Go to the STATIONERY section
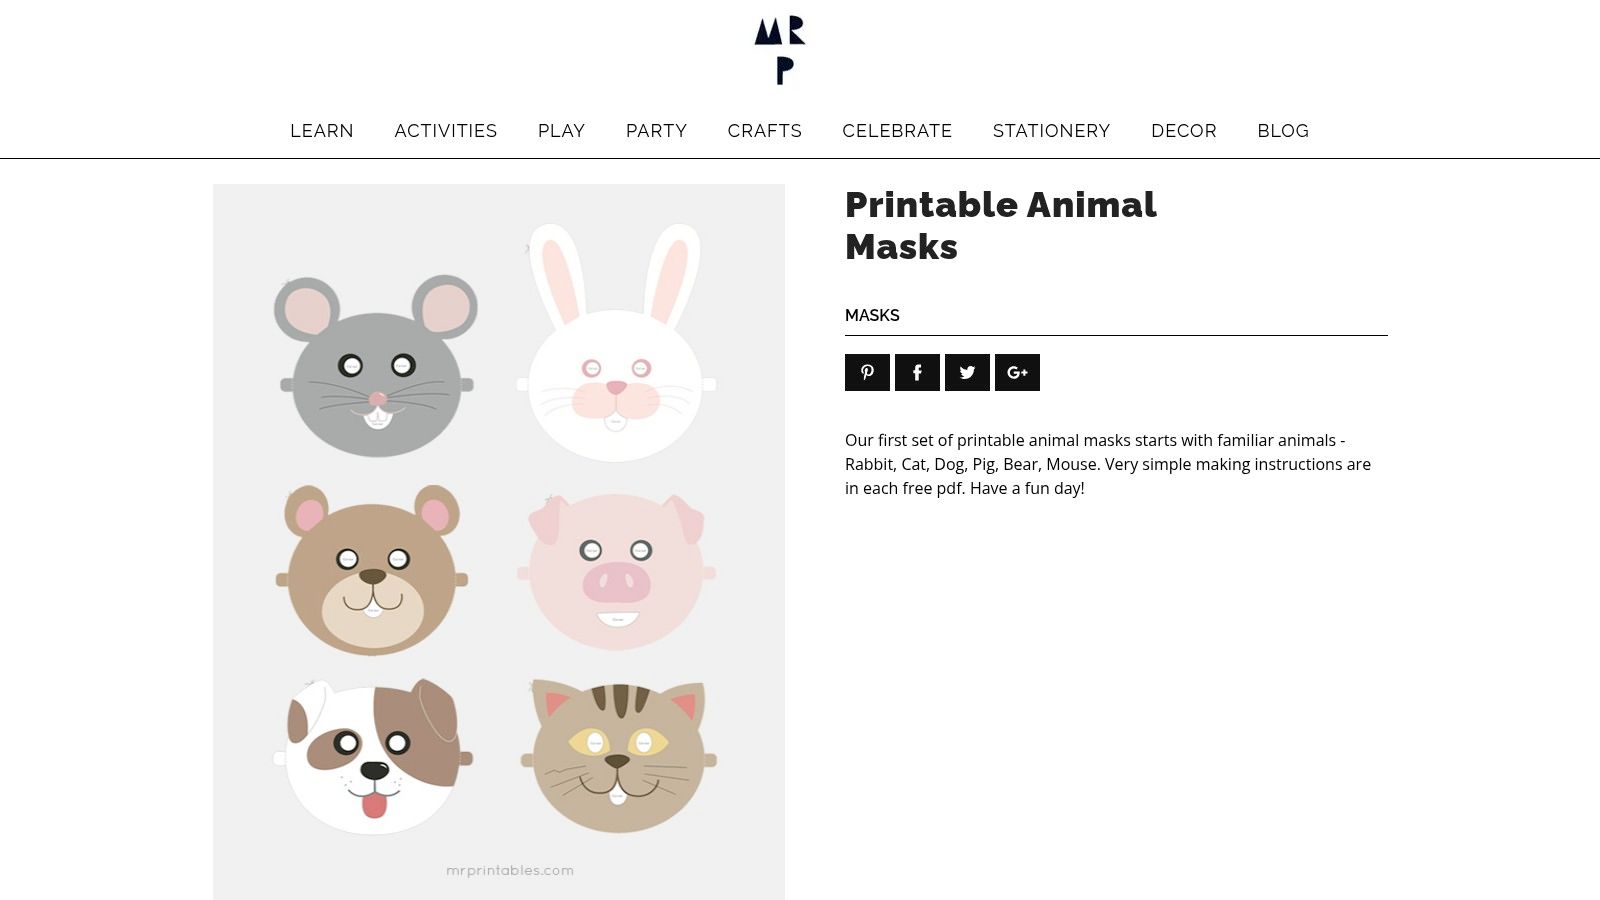This screenshot has width=1600, height=900. tap(1051, 131)
